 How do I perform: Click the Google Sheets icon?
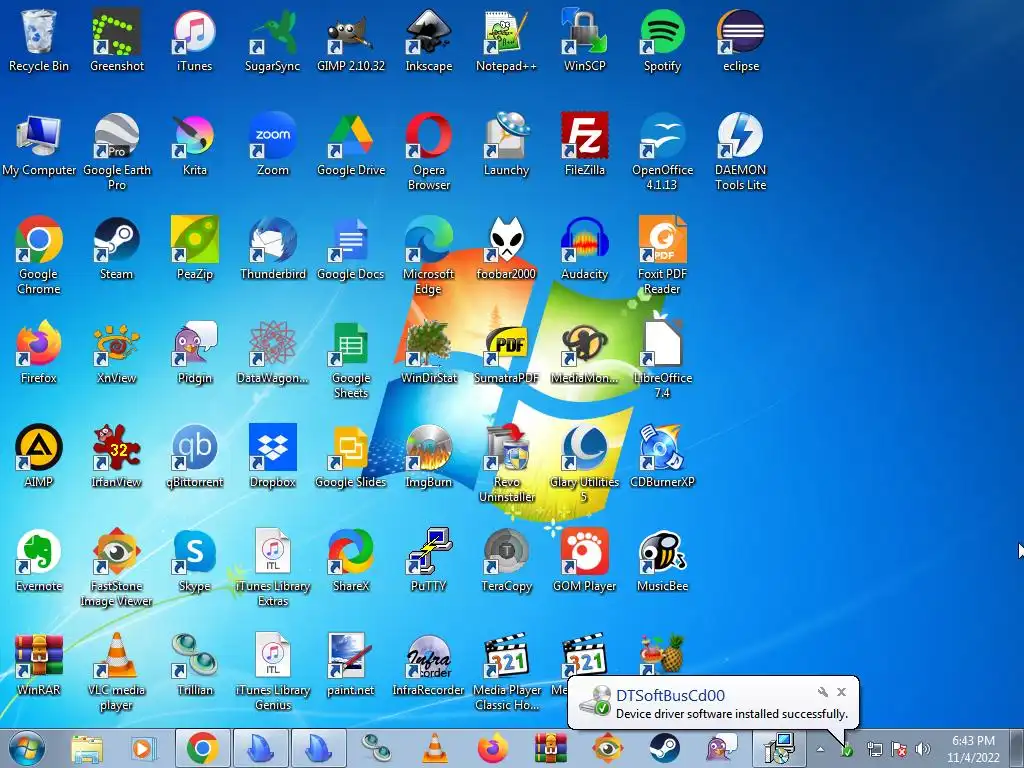(351, 359)
